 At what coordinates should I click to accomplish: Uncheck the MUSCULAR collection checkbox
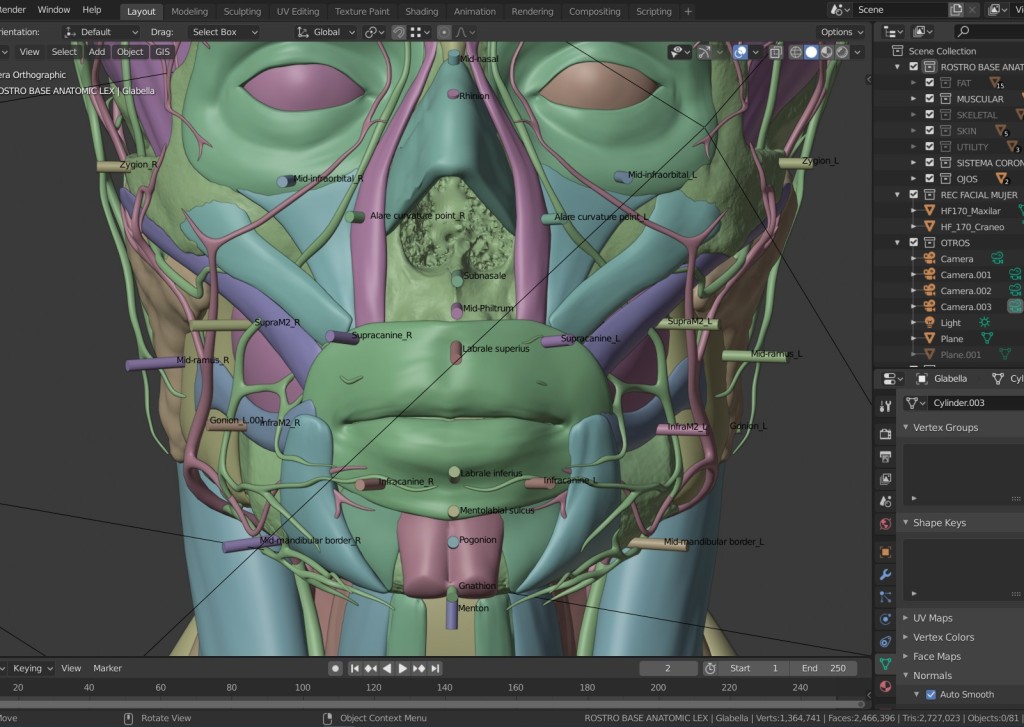929,99
